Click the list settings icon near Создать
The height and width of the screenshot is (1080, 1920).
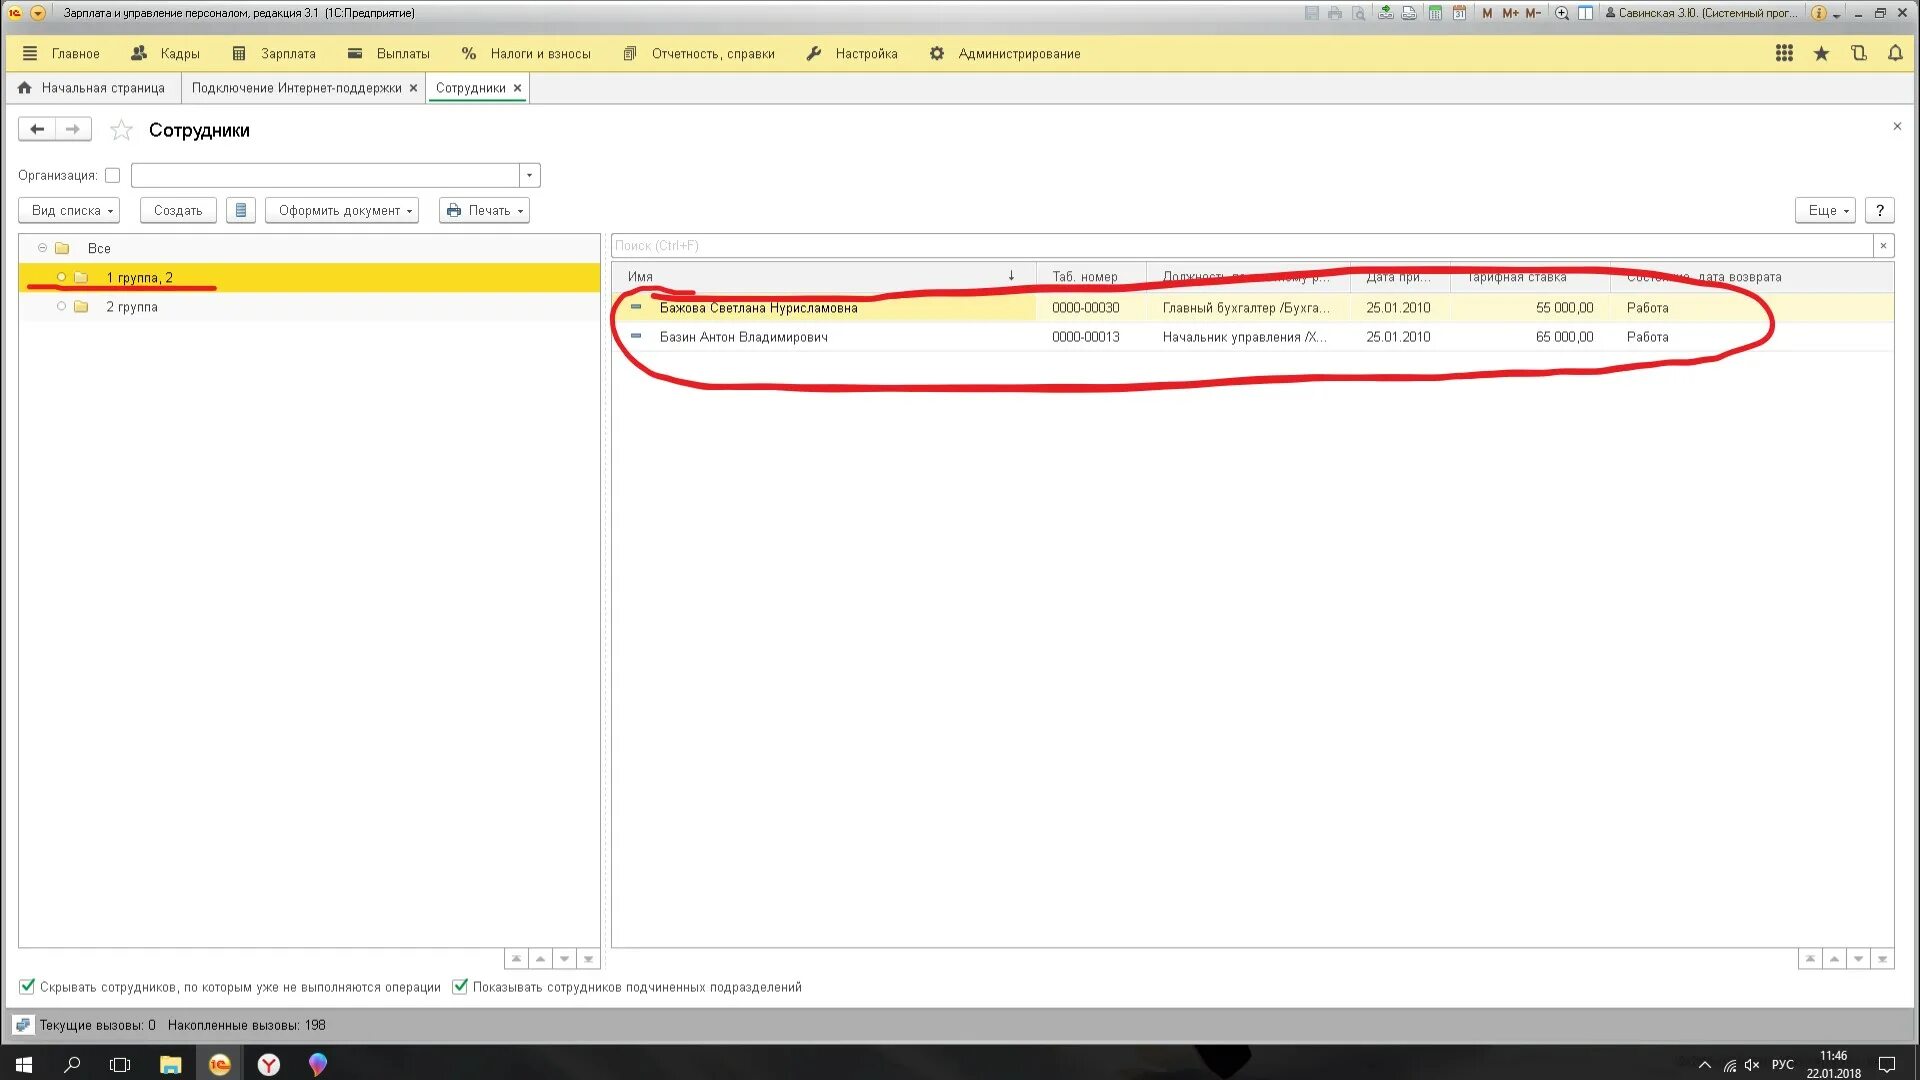coord(241,211)
